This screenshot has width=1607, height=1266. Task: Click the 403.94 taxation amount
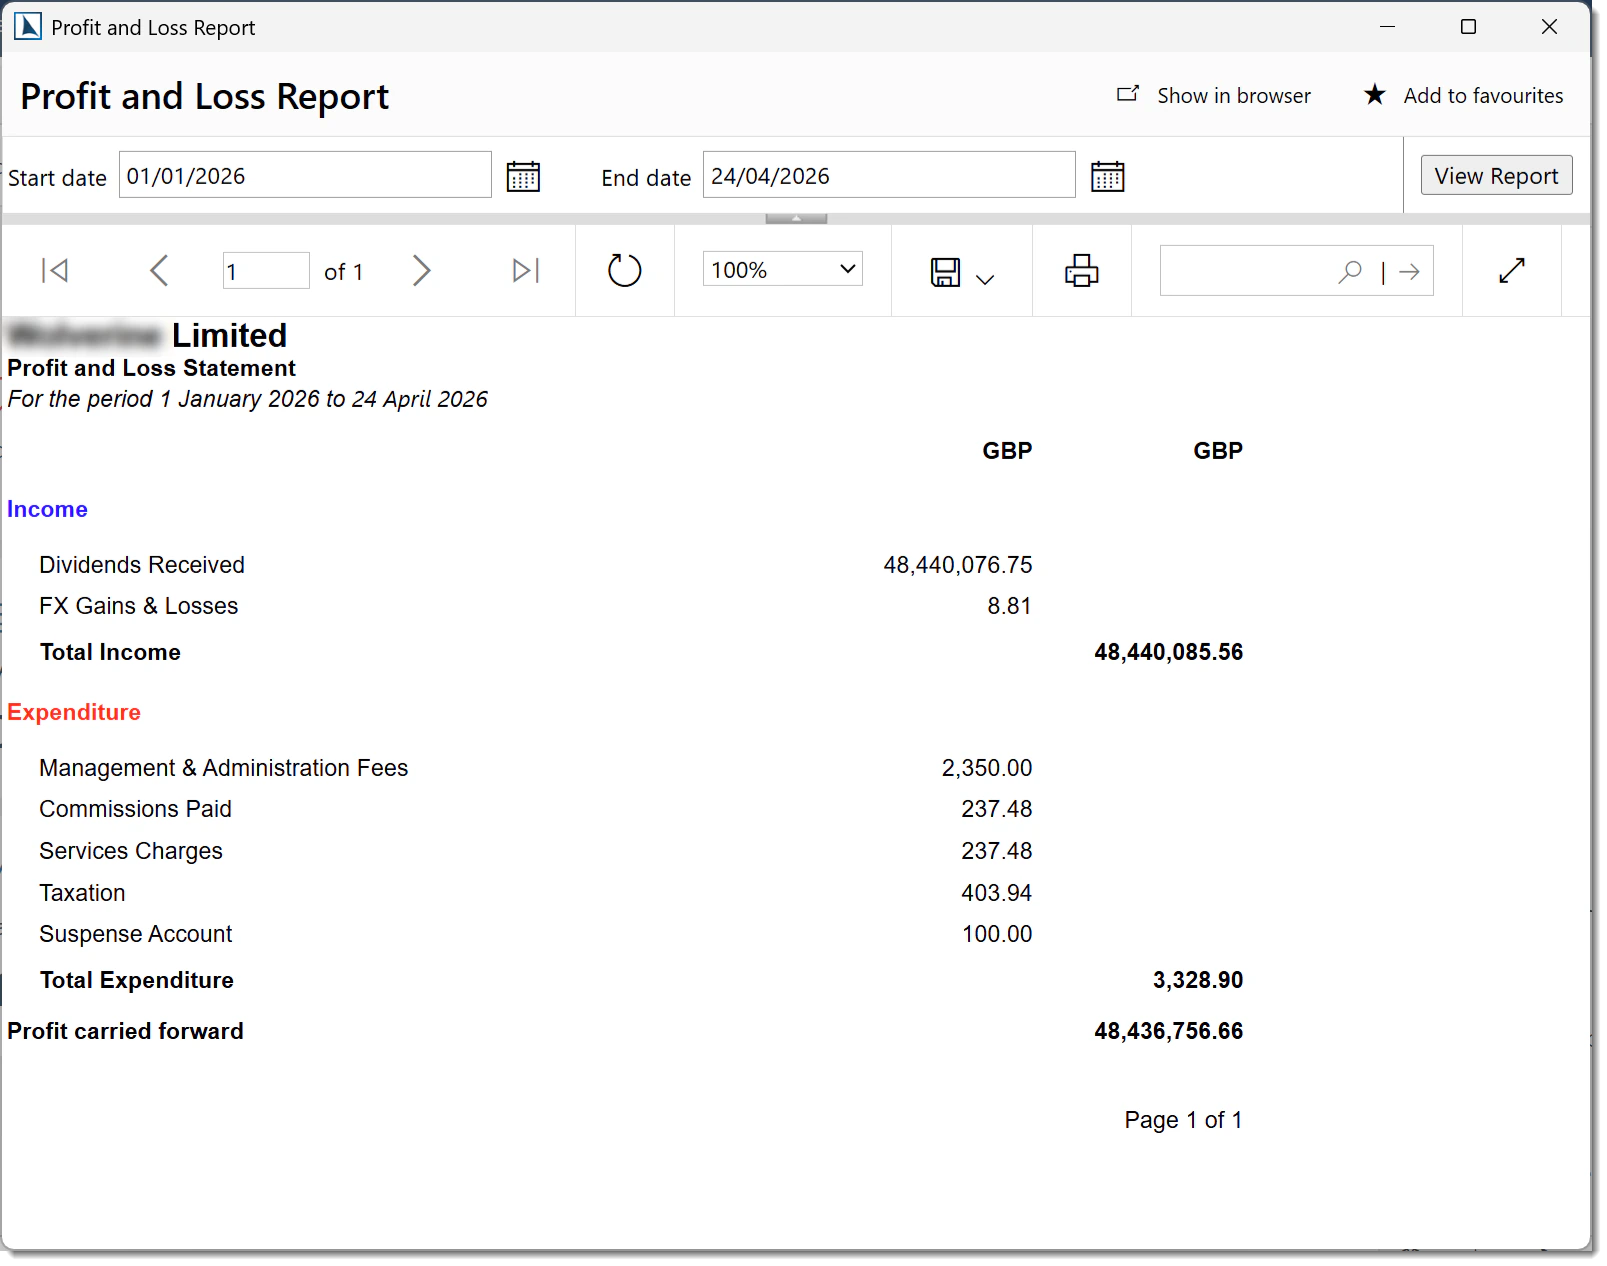[x=996, y=893]
